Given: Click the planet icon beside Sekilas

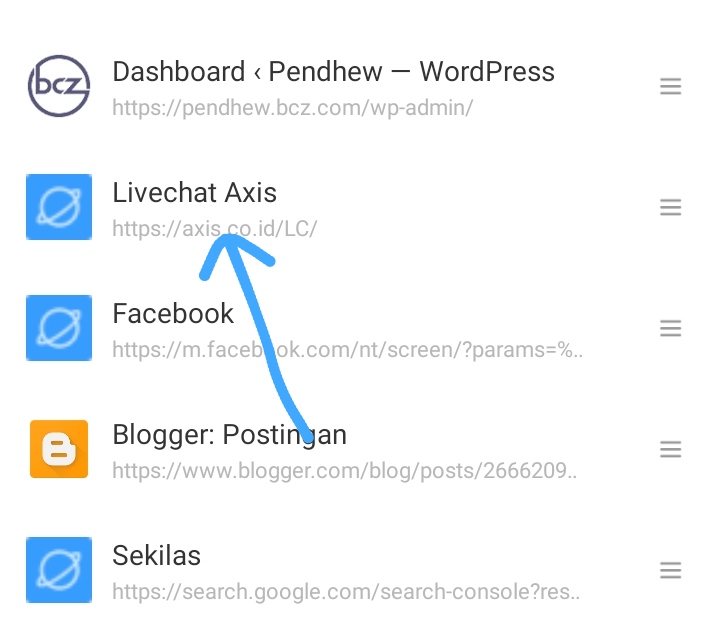Looking at the screenshot, I should [x=59, y=570].
